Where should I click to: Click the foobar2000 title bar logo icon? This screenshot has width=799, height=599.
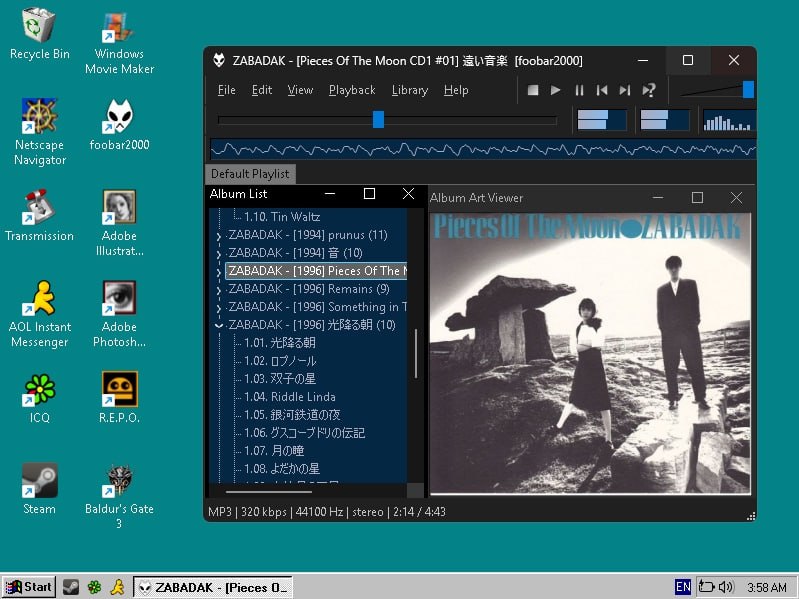[x=219, y=60]
